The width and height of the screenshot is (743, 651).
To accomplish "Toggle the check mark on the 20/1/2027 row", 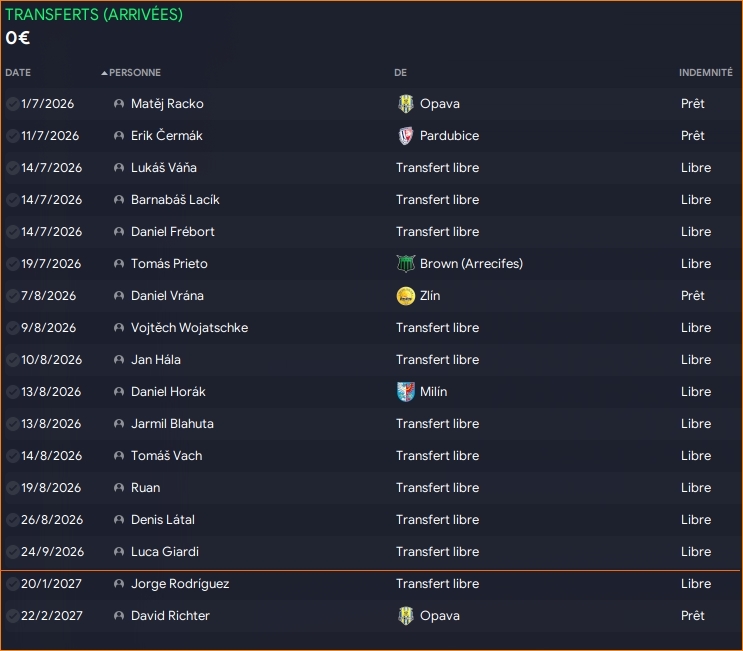I will pyautogui.click(x=12, y=584).
